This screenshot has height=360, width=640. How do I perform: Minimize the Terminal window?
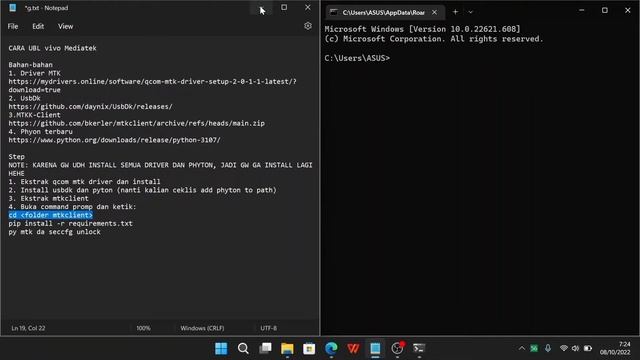click(x=582, y=10)
